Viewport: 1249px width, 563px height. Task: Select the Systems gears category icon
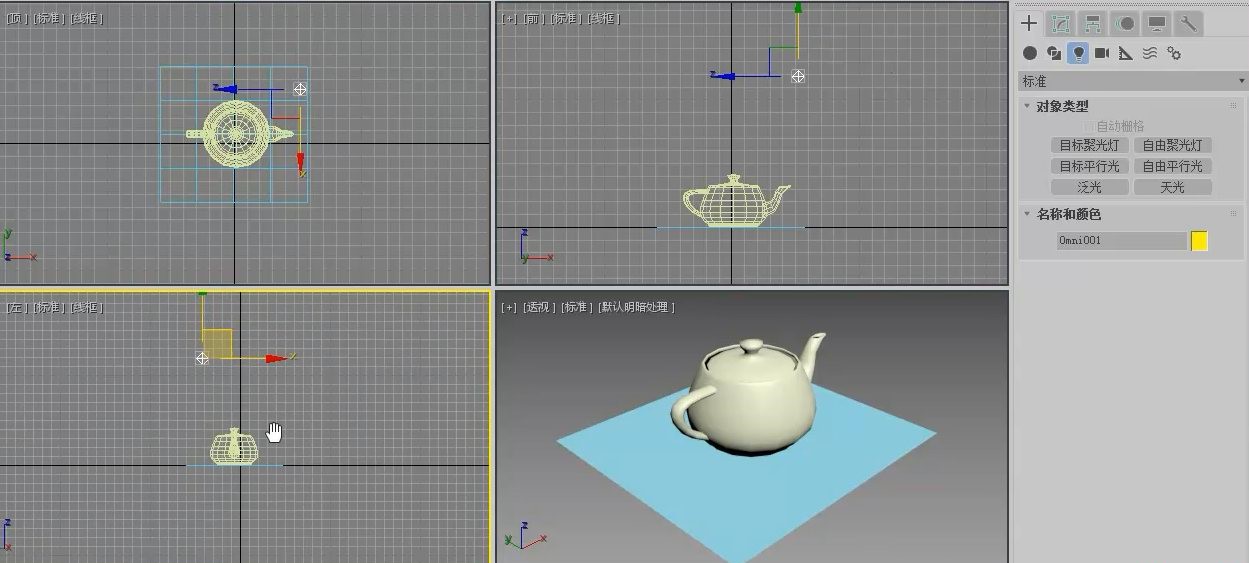pyautogui.click(x=1174, y=53)
